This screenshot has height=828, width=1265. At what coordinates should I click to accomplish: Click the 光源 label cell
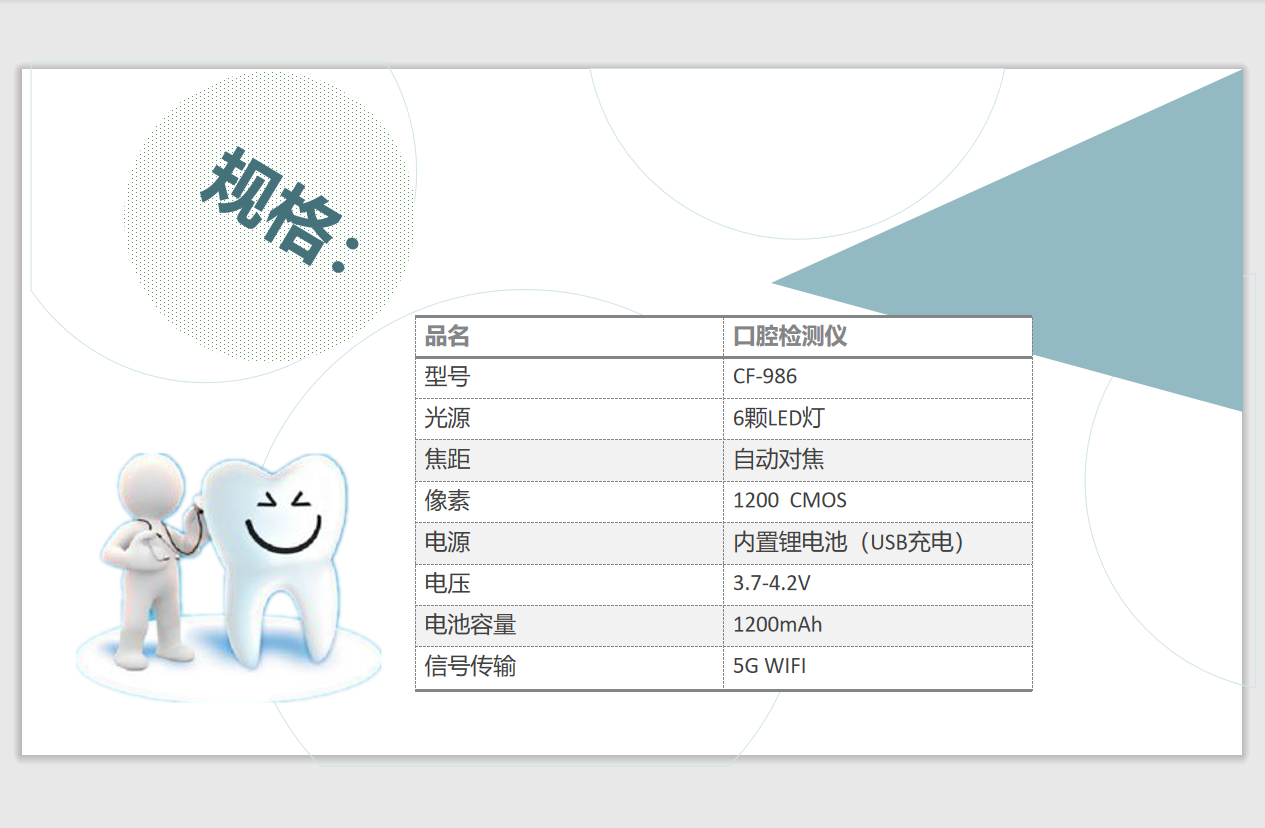coord(569,419)
